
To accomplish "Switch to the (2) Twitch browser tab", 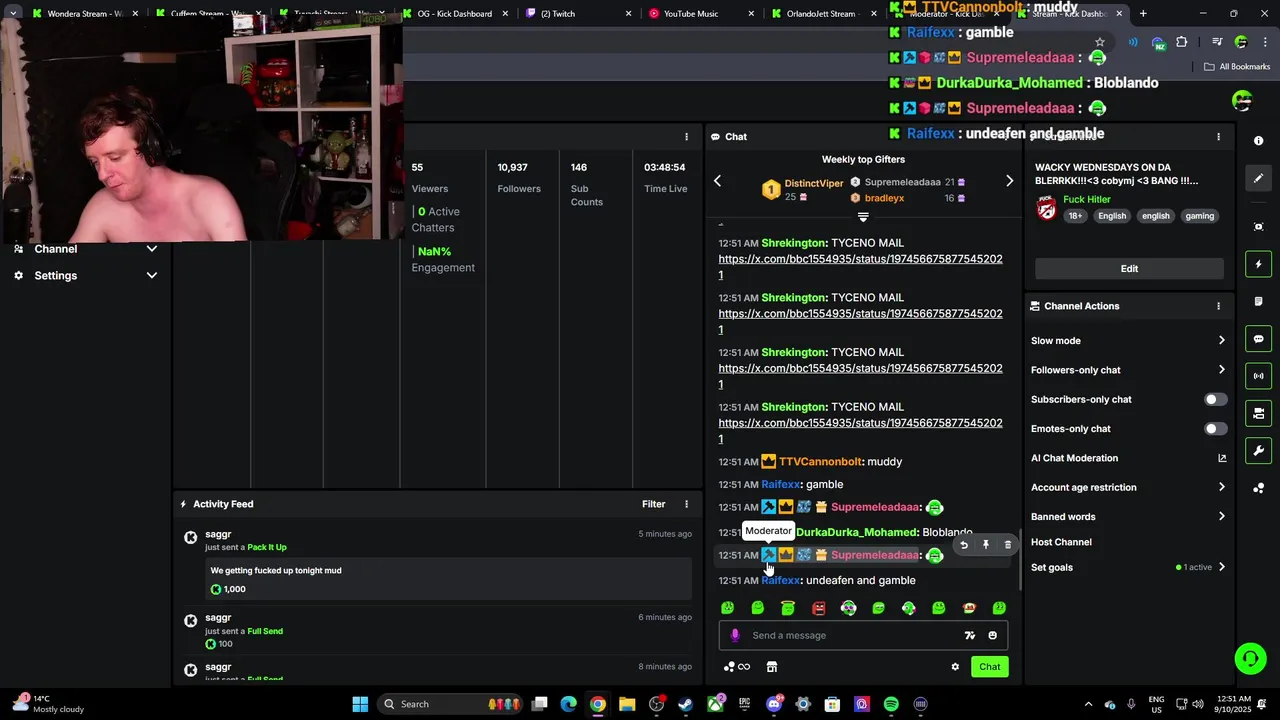I will (579, 14).
